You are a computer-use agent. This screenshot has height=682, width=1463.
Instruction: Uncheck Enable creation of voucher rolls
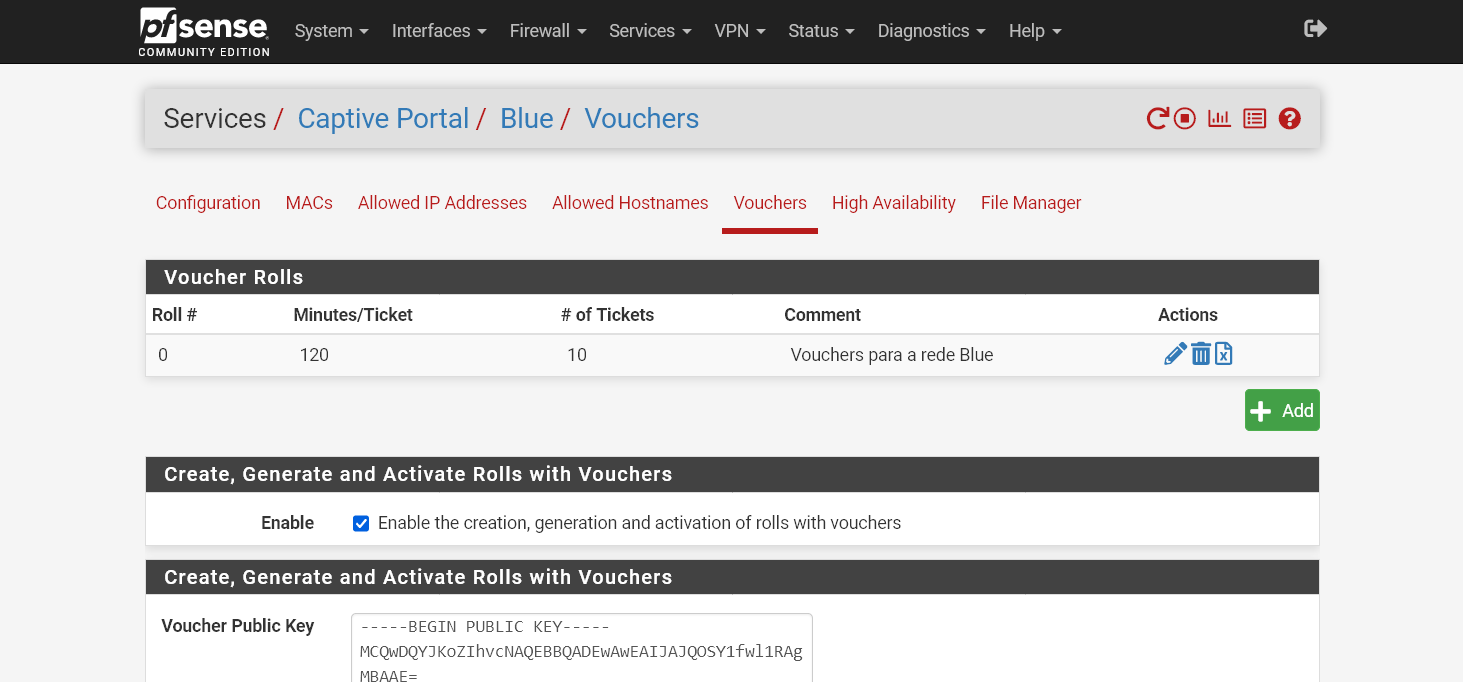coord(360,522)
